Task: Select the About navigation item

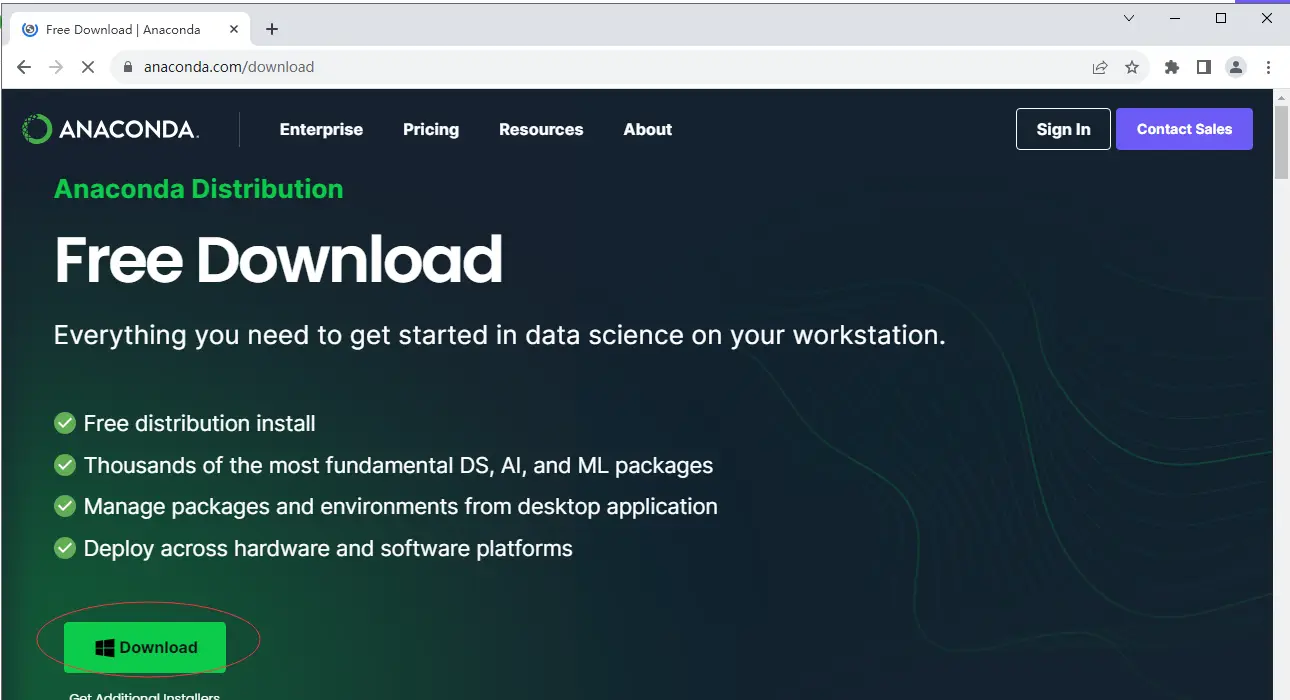Action: [x=648, y=129]
